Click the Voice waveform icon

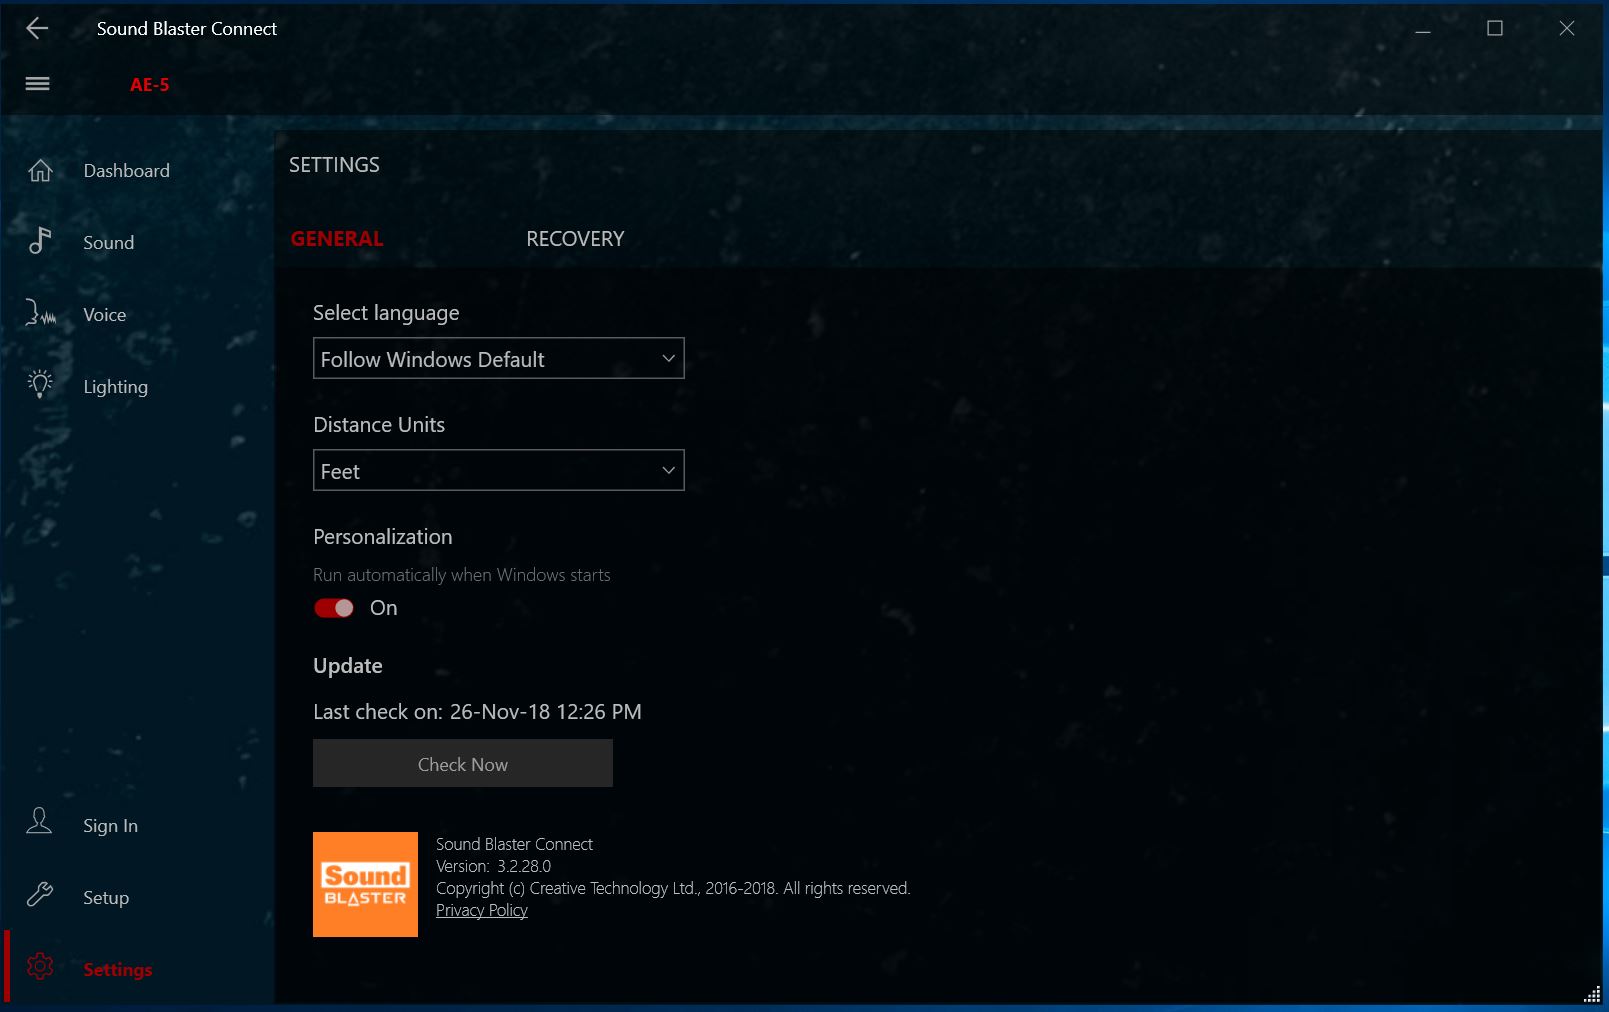point(40,313)
